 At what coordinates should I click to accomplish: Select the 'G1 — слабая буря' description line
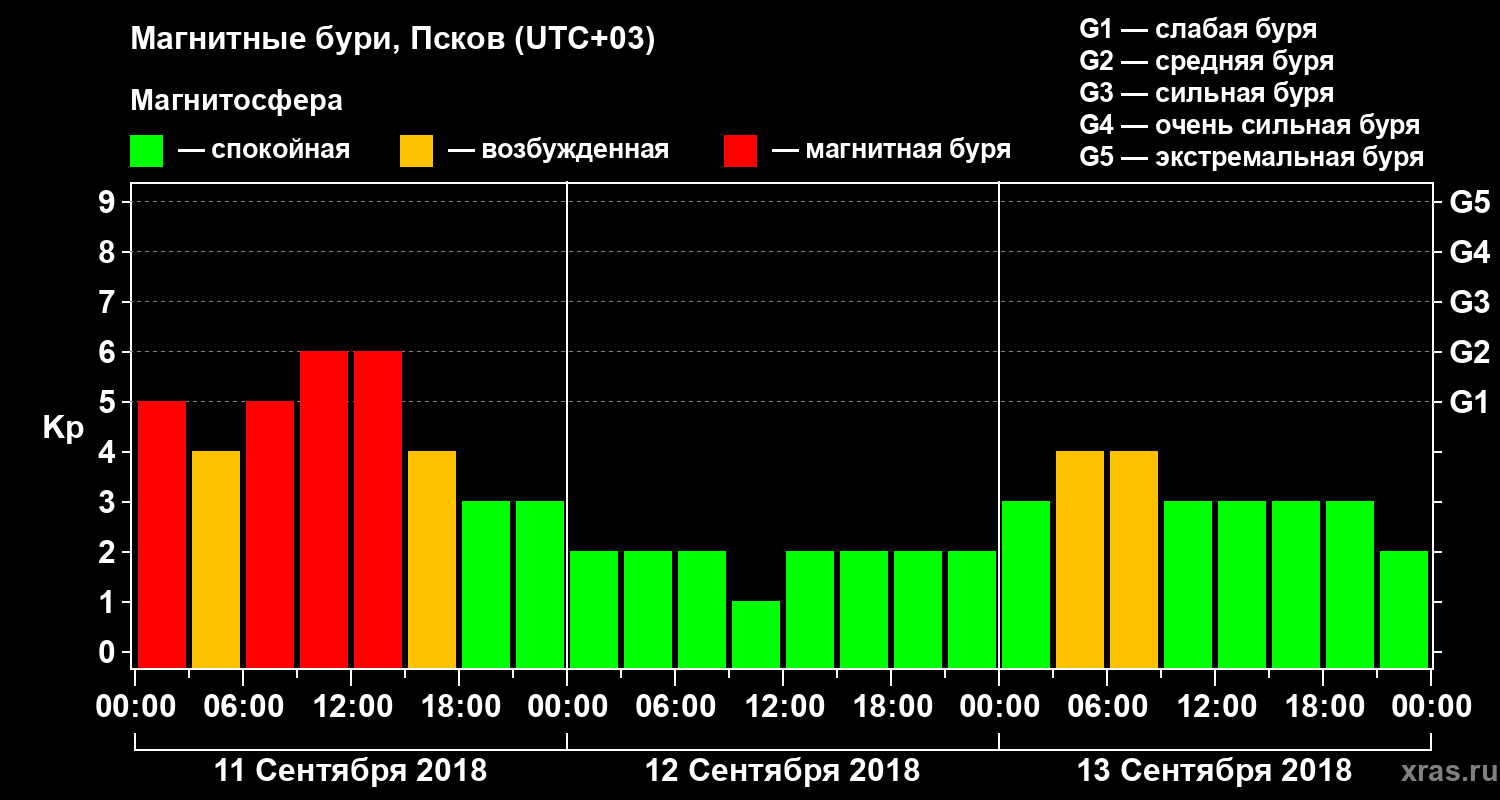pyautogui.click(x=1198, y=28)
